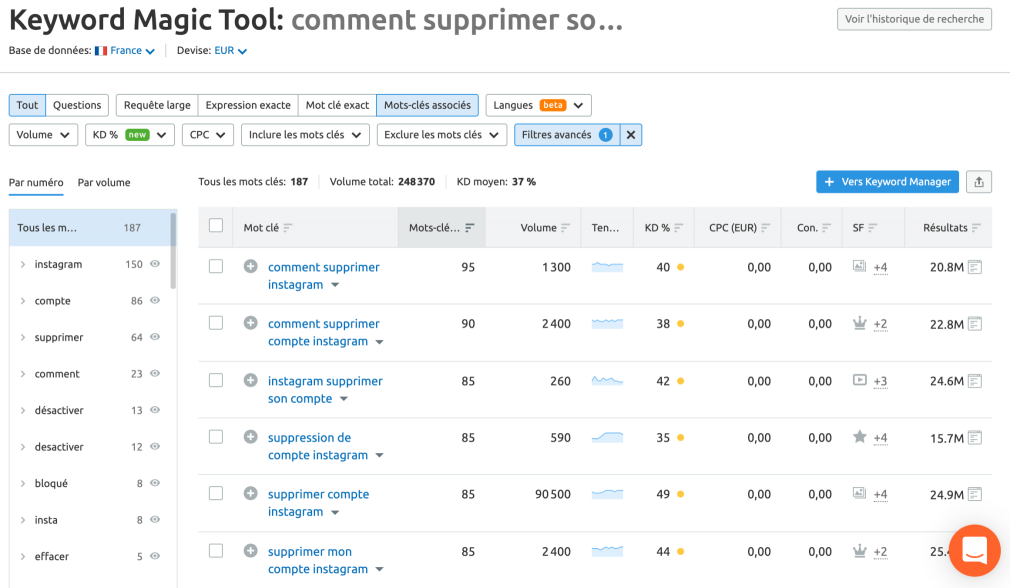Add 'supprimer compte instagram' via plus icon
Viewport: 1010px width, 588px height.
pyautogui.click(x=251, y=493)
